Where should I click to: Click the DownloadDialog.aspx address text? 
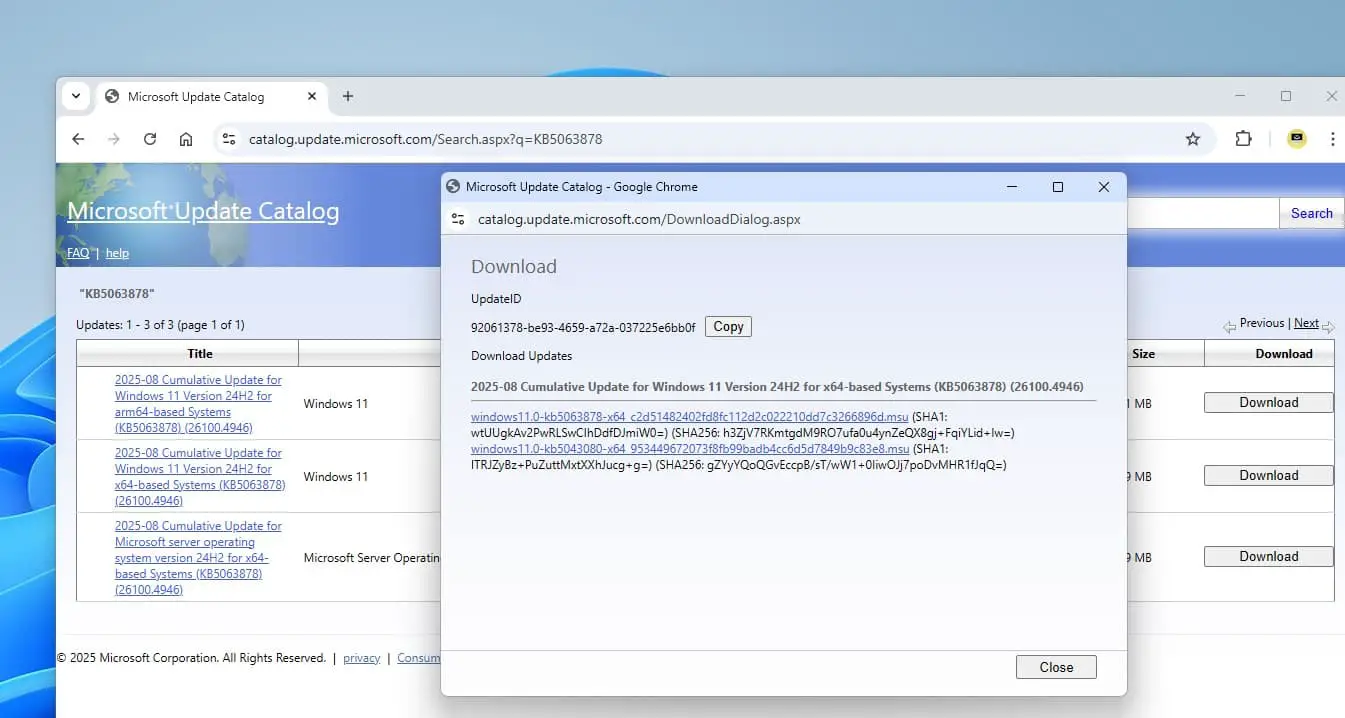[639, 219]
